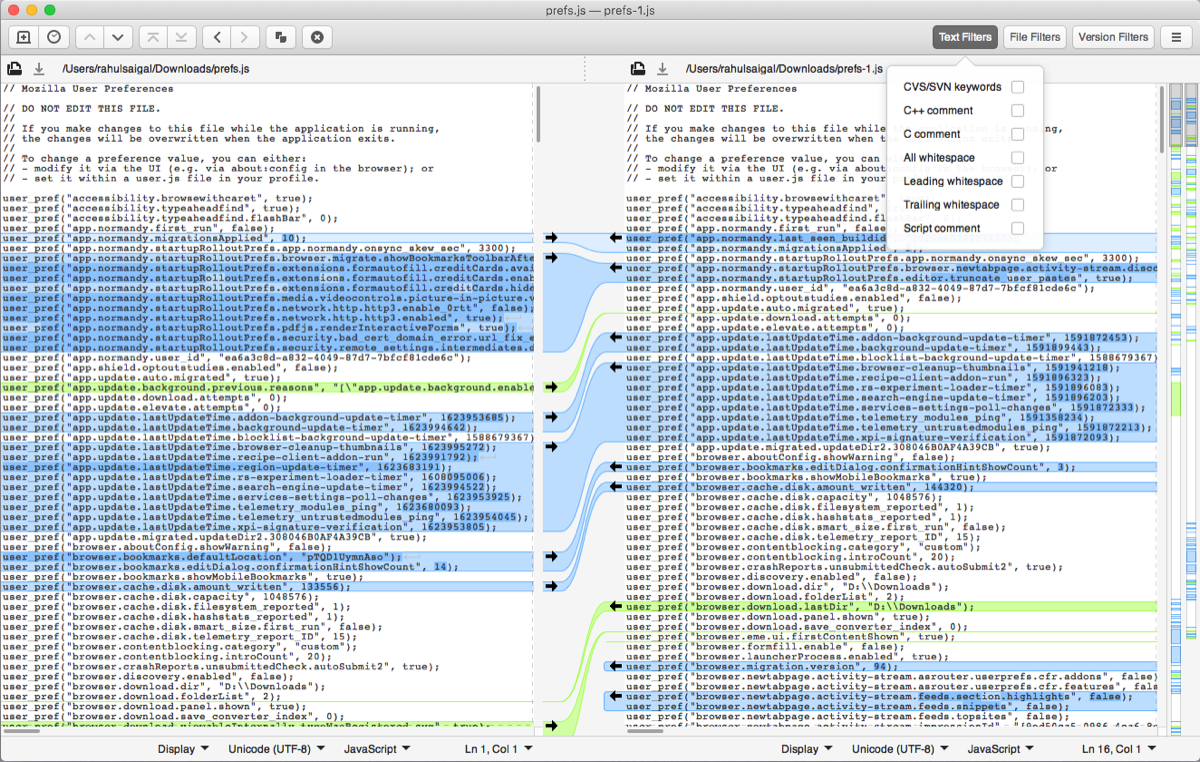The width and height of the screenshot is (1200, 762).
Task: Switch to the Version Filters tab
Action: tap(1112, 37)
